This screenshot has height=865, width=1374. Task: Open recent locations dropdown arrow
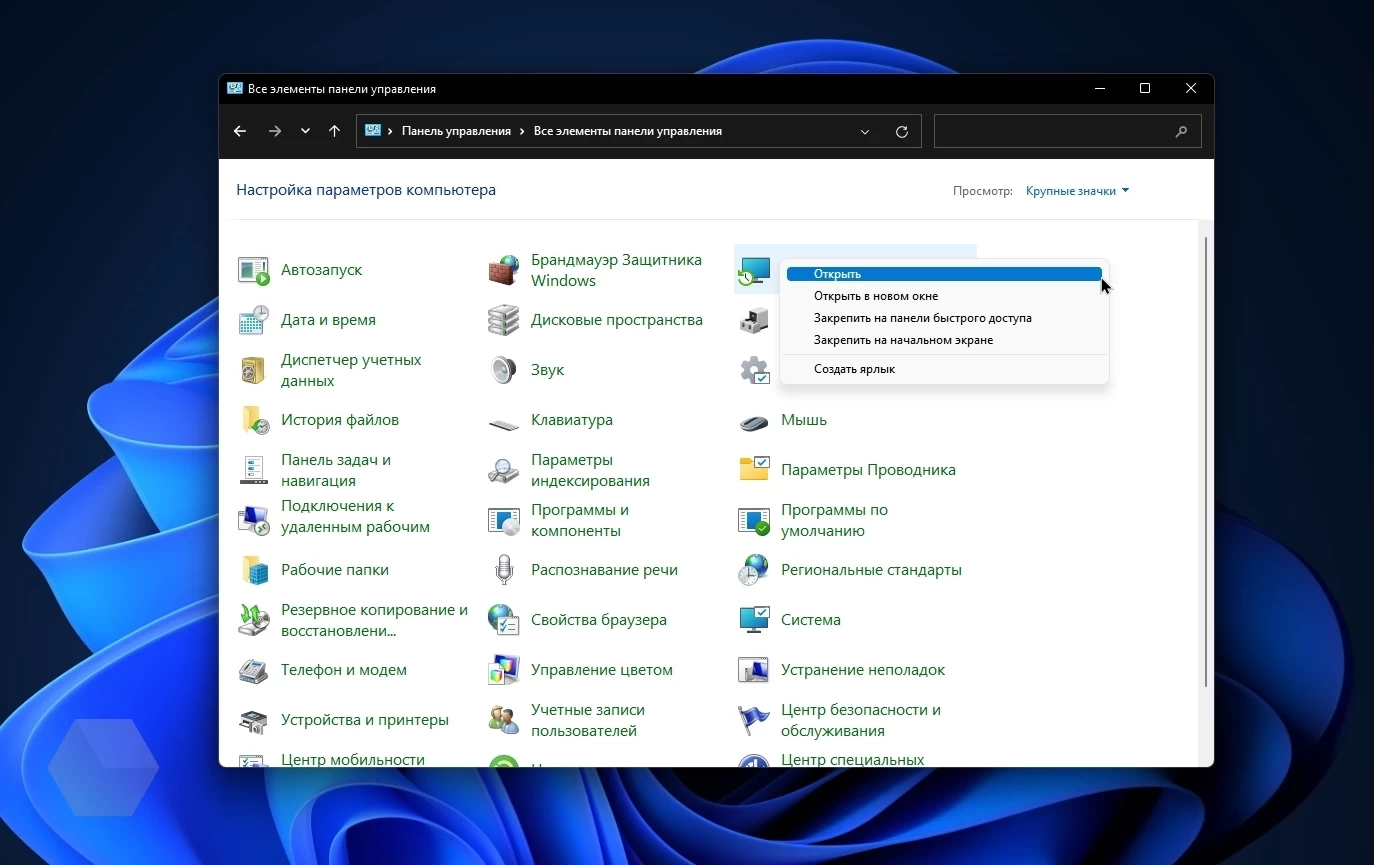coord(305,131)
